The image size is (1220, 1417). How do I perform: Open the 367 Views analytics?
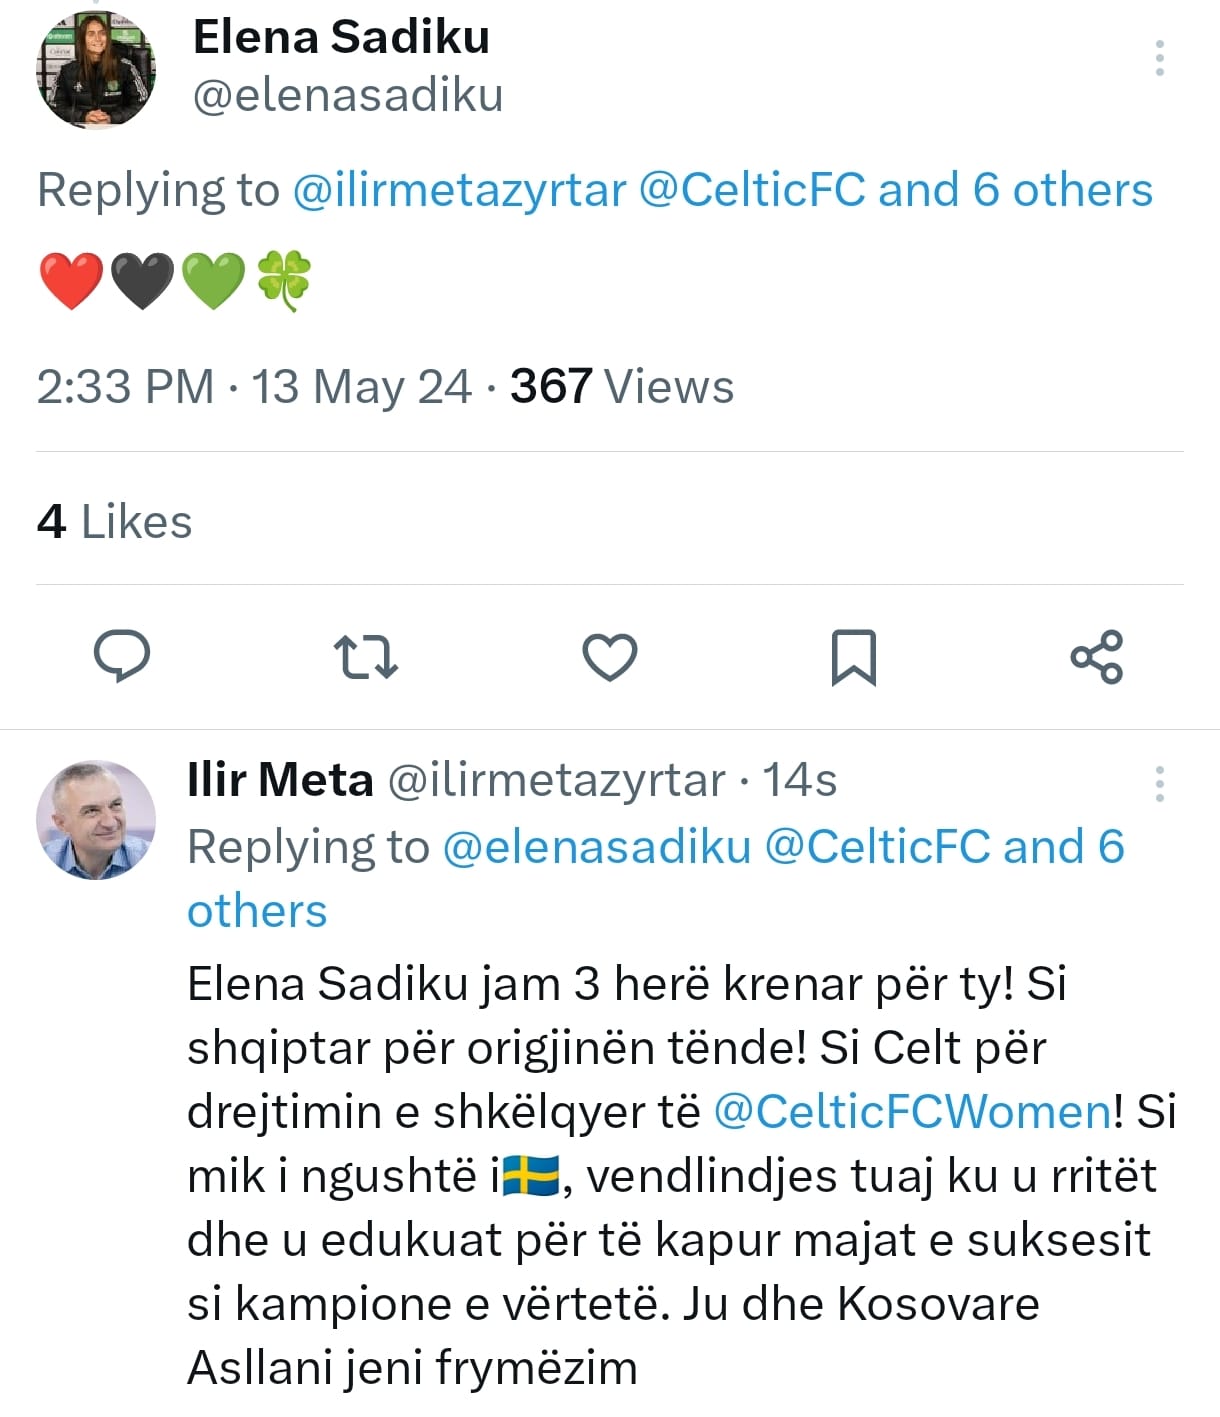[621, 387]
